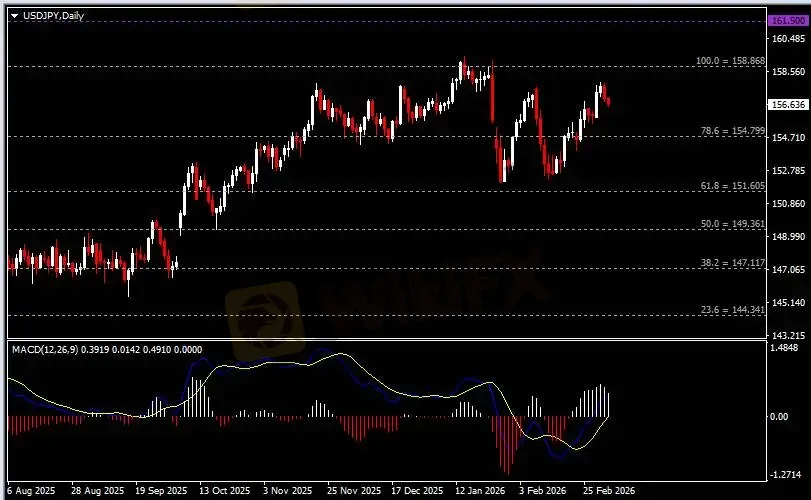Viewport: 811px width, 500px height.
Task: Select the 13 Oct 2025 date marker
Action: click(224, 492)
